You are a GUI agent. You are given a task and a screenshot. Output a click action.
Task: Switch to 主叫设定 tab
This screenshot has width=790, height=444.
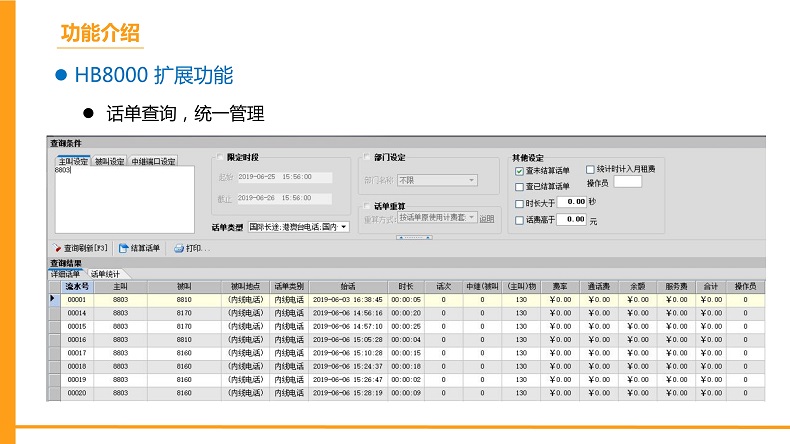click(x=73, y=161)
